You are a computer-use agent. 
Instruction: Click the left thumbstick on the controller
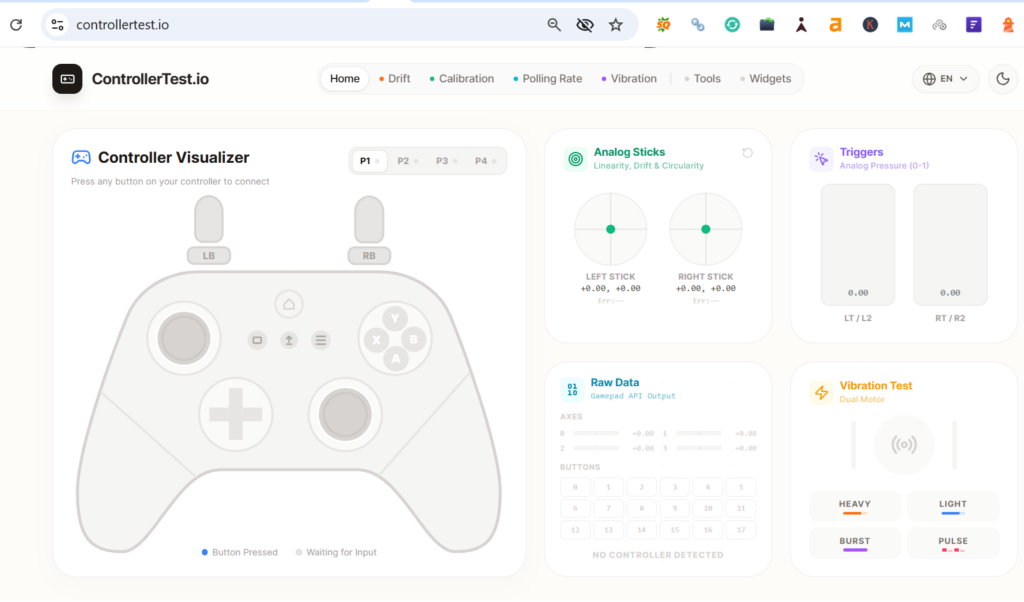[184, 338]
